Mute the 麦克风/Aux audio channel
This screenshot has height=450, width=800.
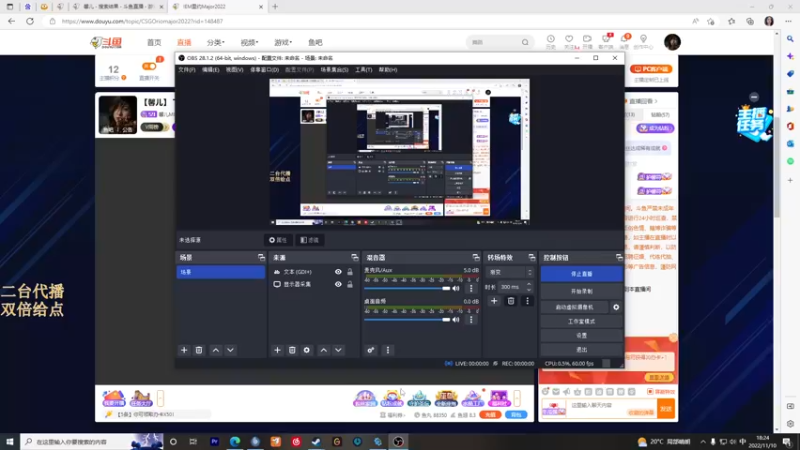[456, 289]
